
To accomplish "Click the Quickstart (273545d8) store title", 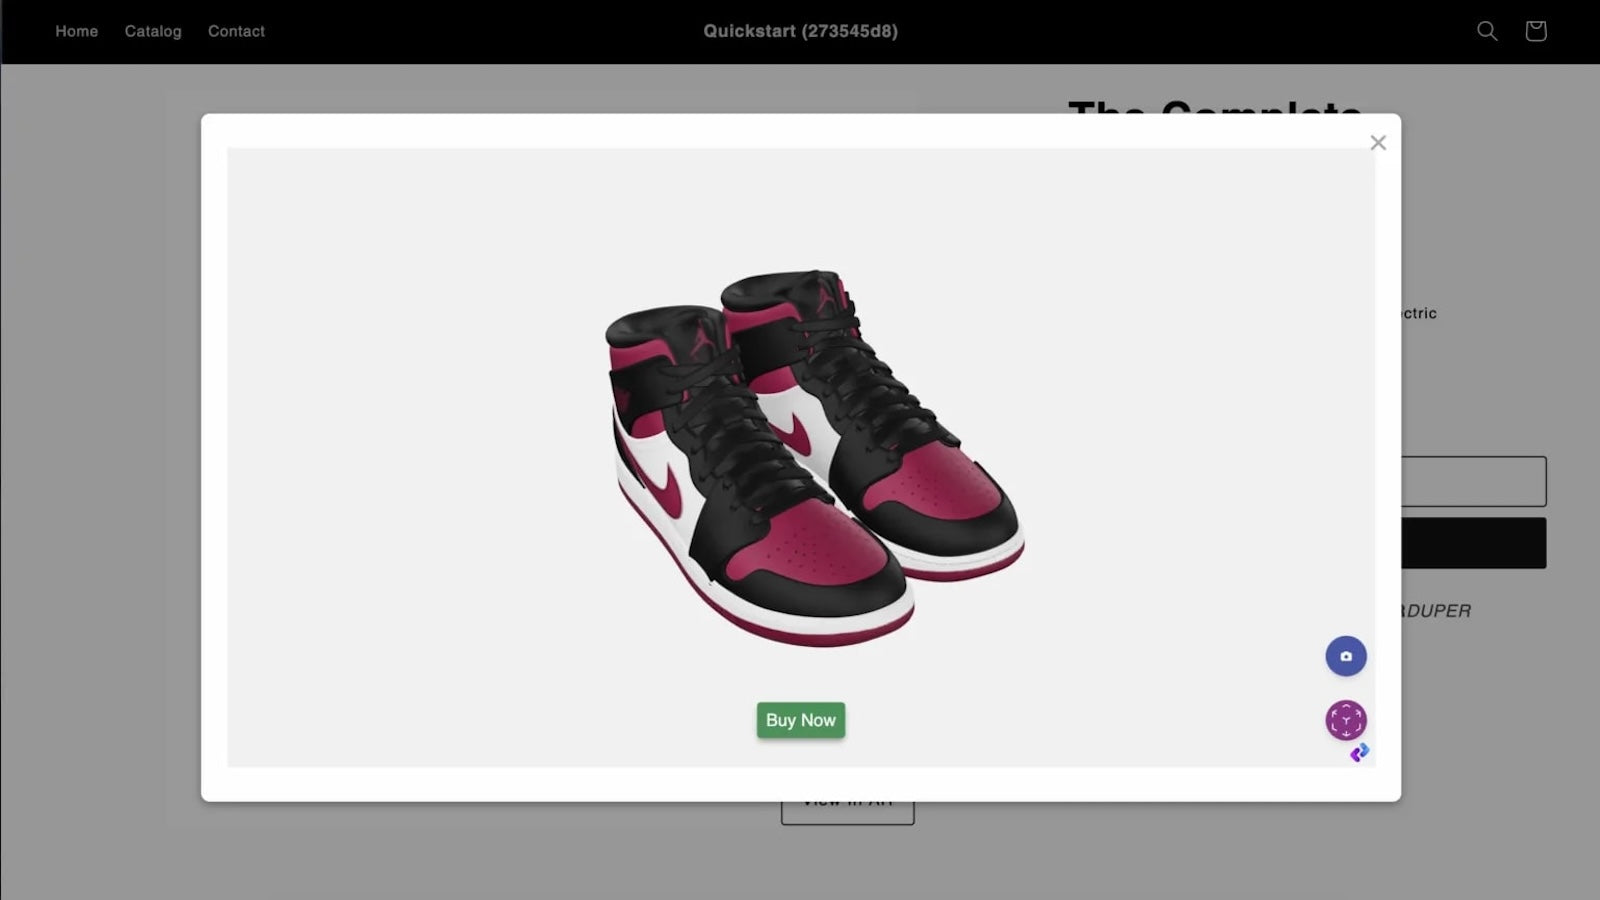I will pyautogui.click(x=800, y=31).
